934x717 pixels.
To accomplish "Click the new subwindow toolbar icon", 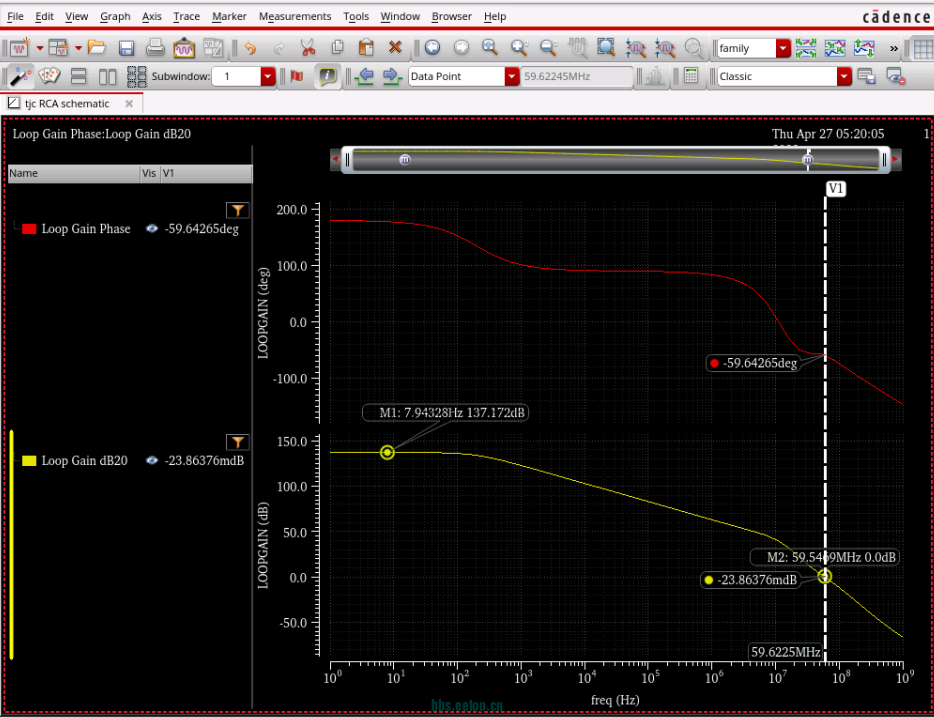I will (58, 48).
